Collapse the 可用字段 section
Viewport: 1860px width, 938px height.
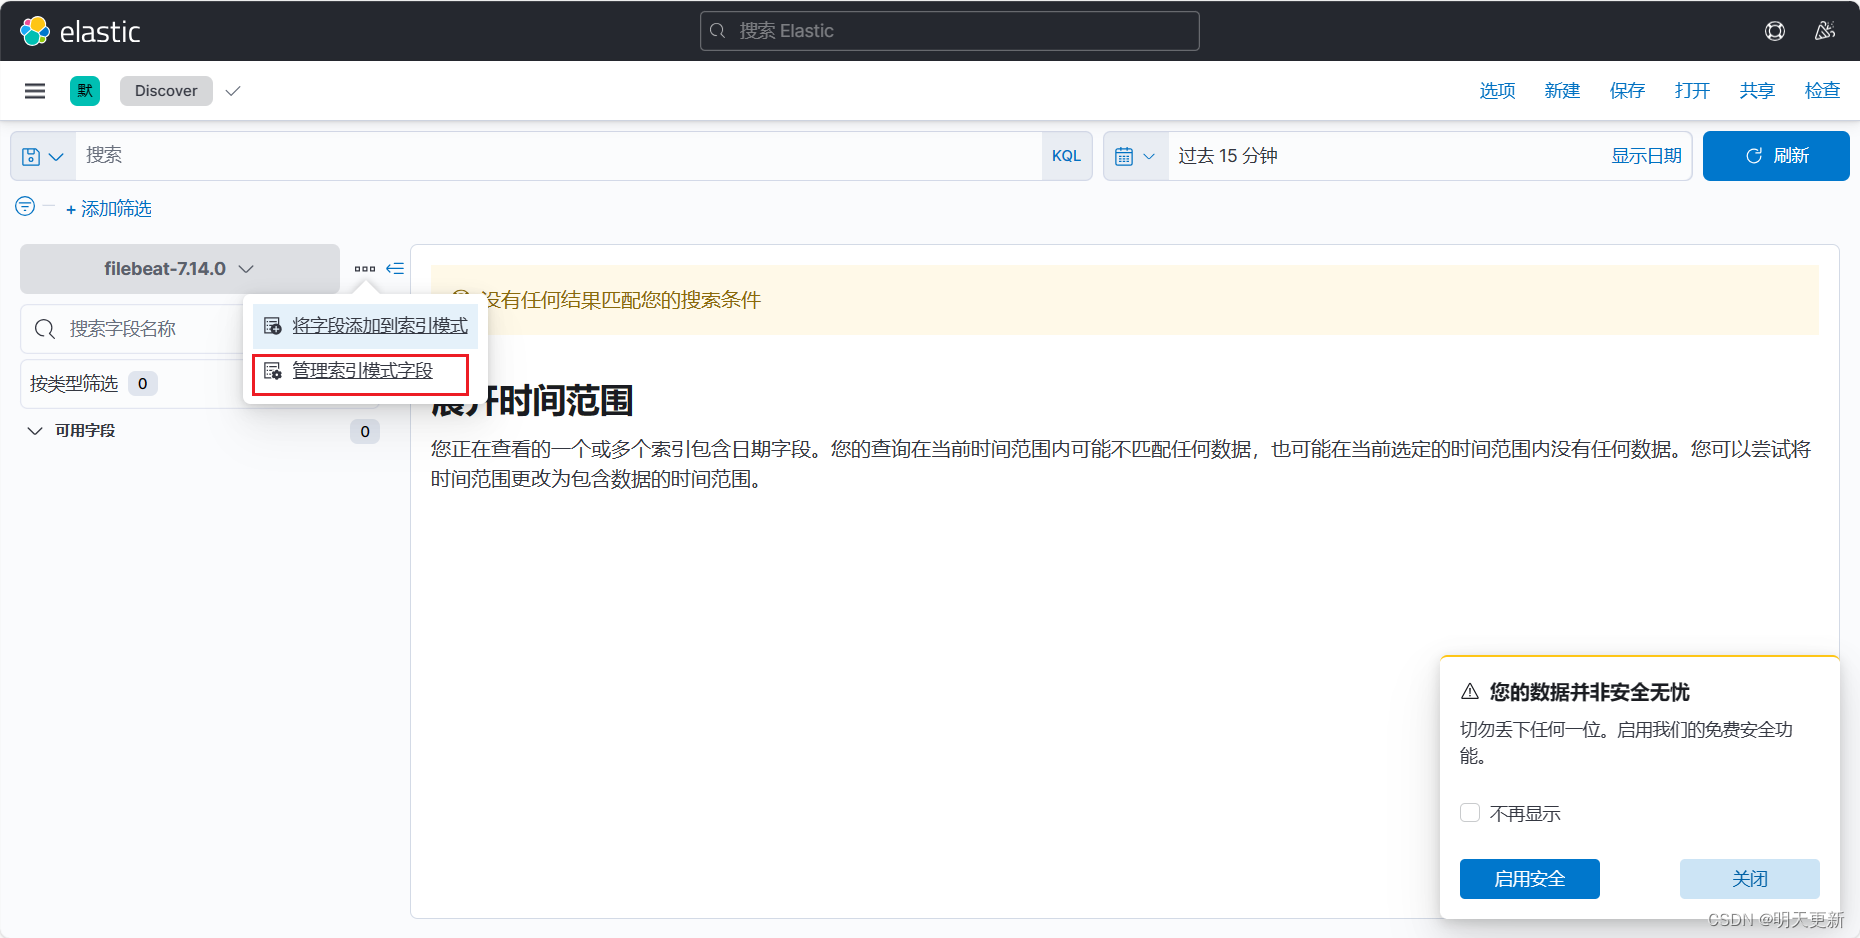pos(35,430)
